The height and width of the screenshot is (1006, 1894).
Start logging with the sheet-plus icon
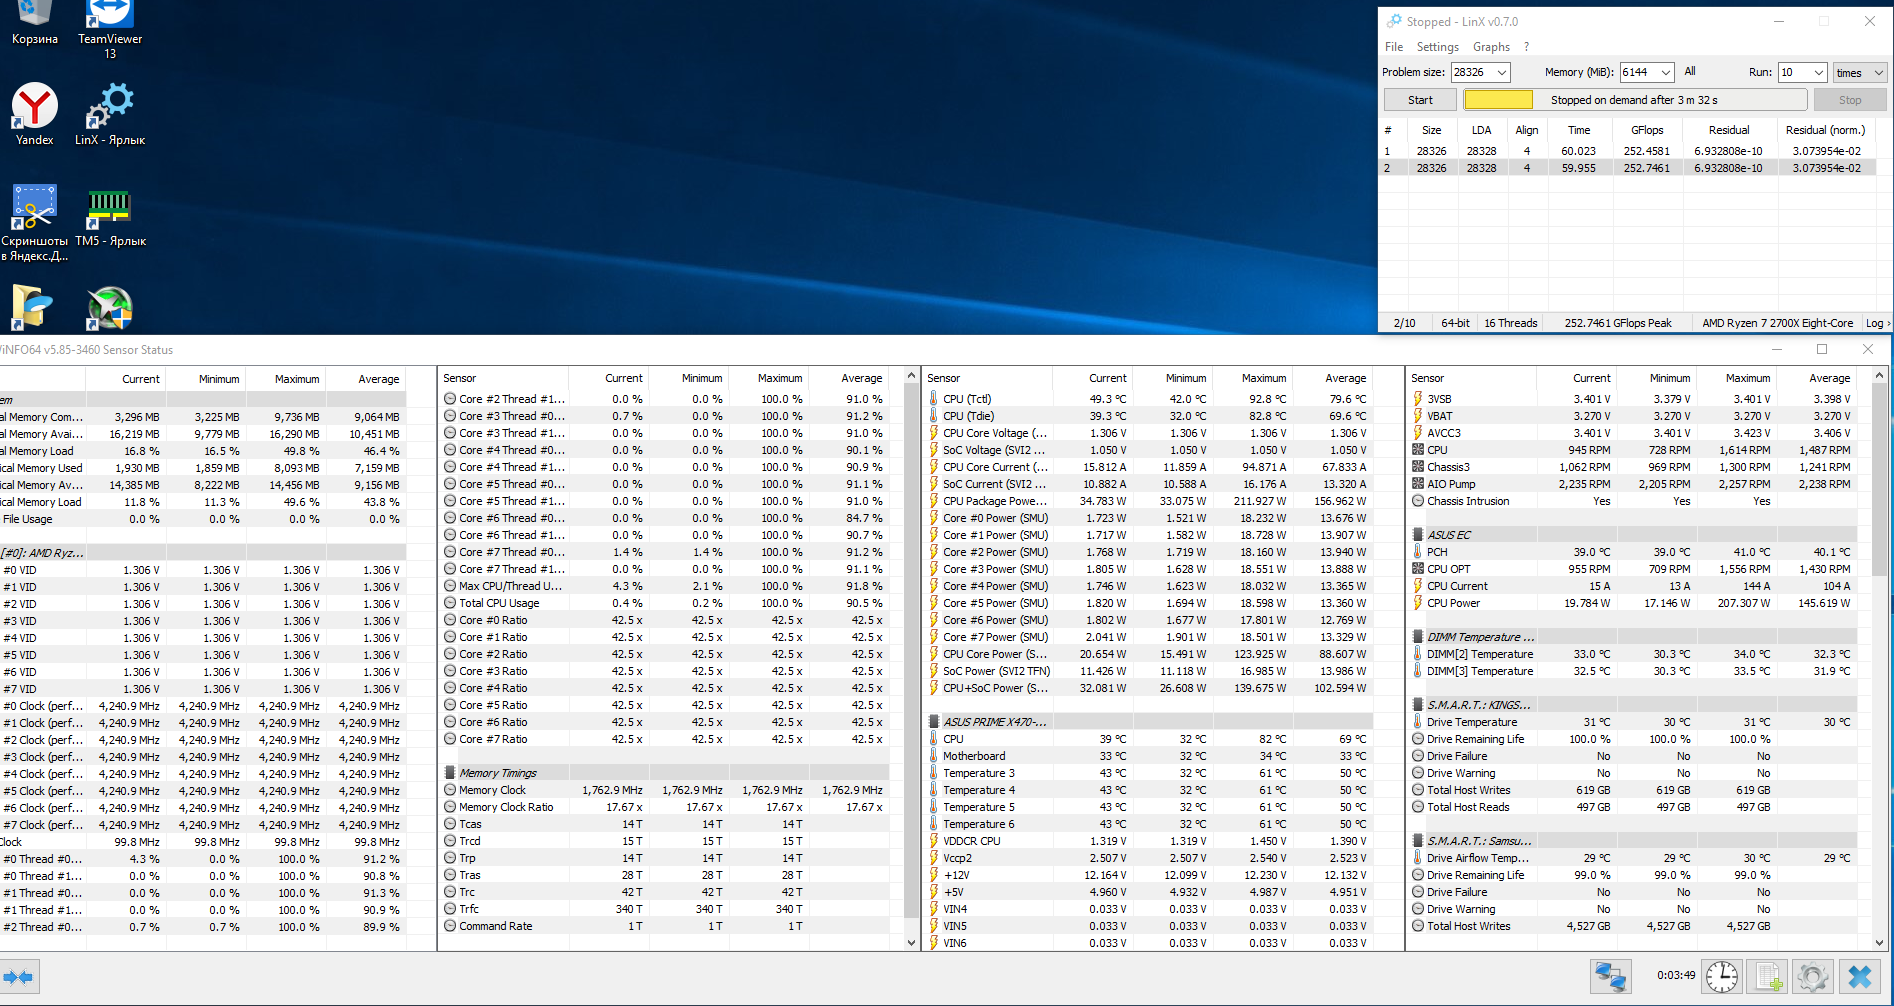coord(1768,977)
